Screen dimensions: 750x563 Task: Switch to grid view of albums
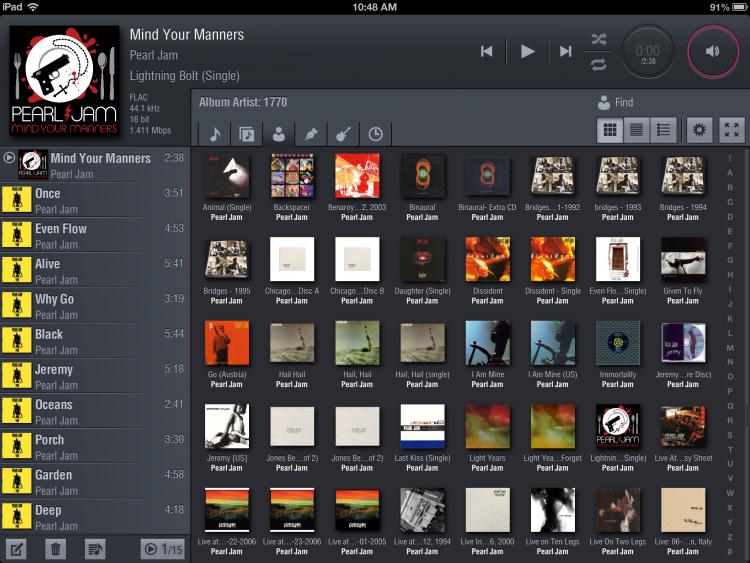(x=610, y=130)
